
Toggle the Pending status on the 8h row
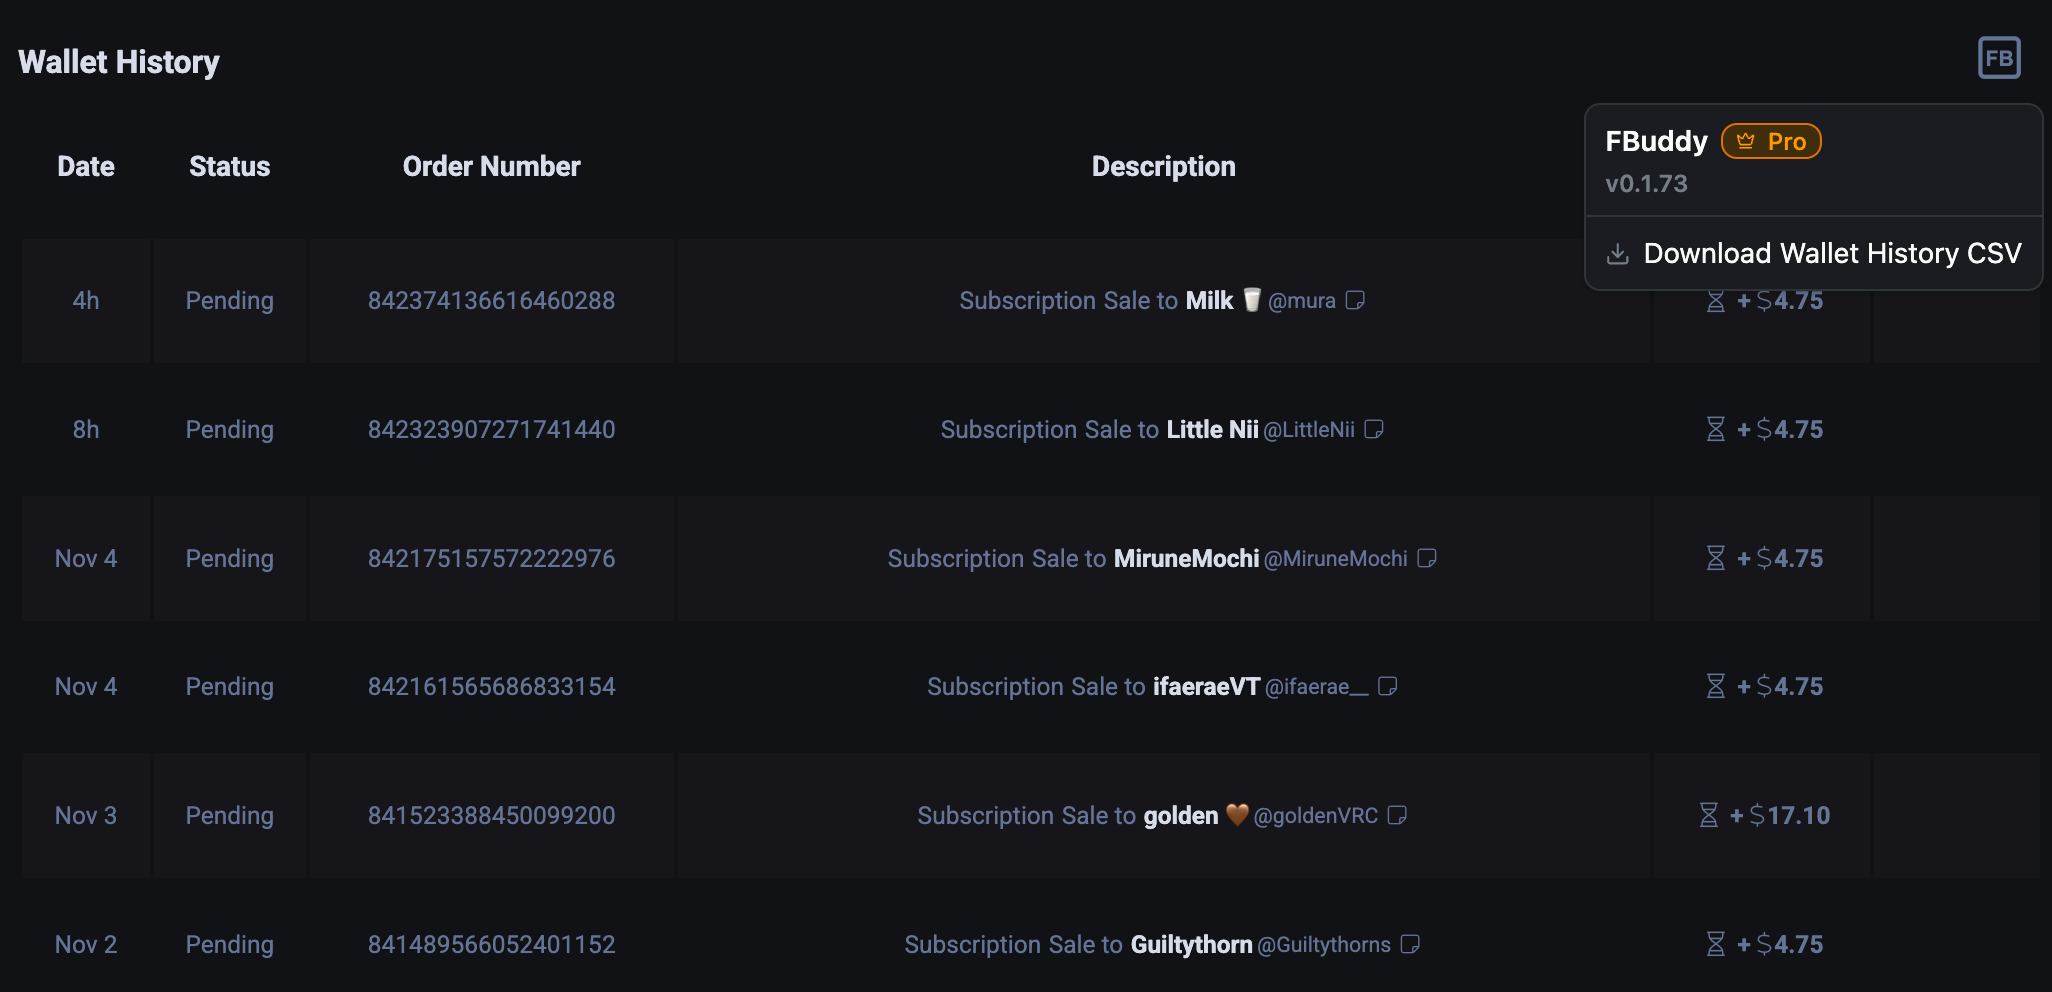point(229,429)
